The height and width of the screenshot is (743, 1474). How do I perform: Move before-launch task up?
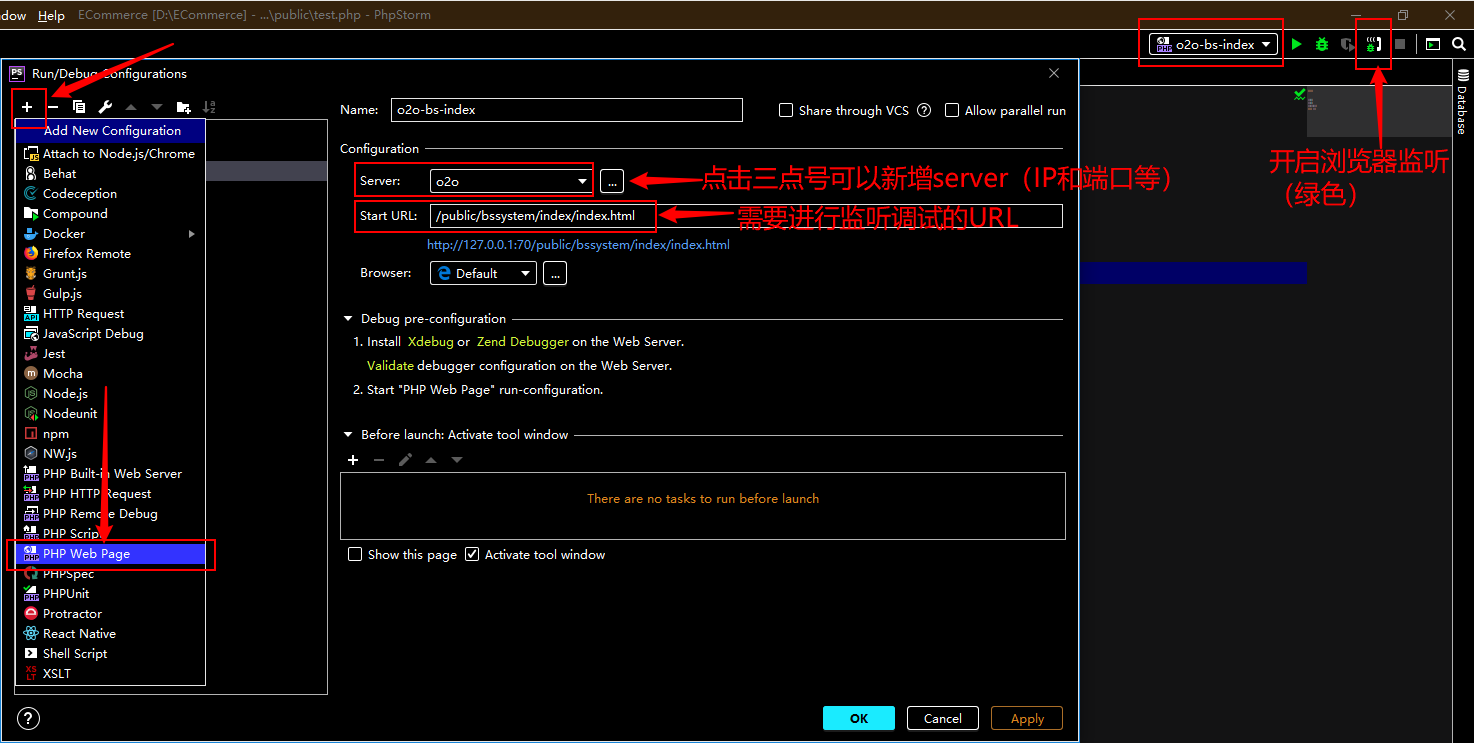coord(431,460)
